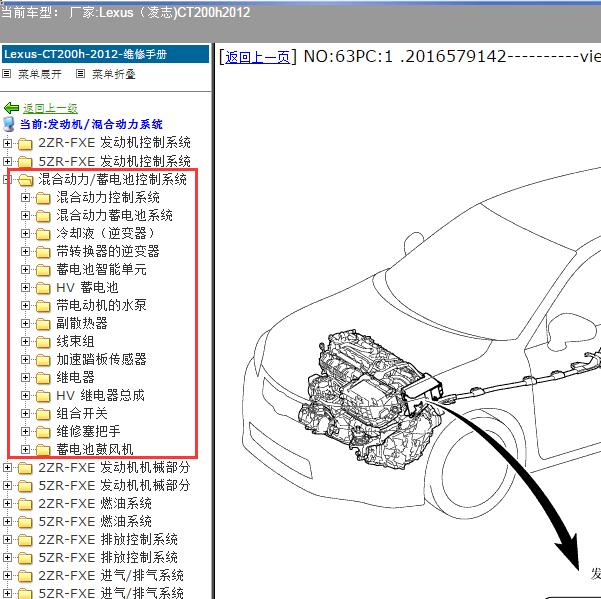The height and width of the screenshot is (599, 601).
Task: Click Lexus-CT200h-2012-维修手册 header
Action: click(x=105, y=54)
